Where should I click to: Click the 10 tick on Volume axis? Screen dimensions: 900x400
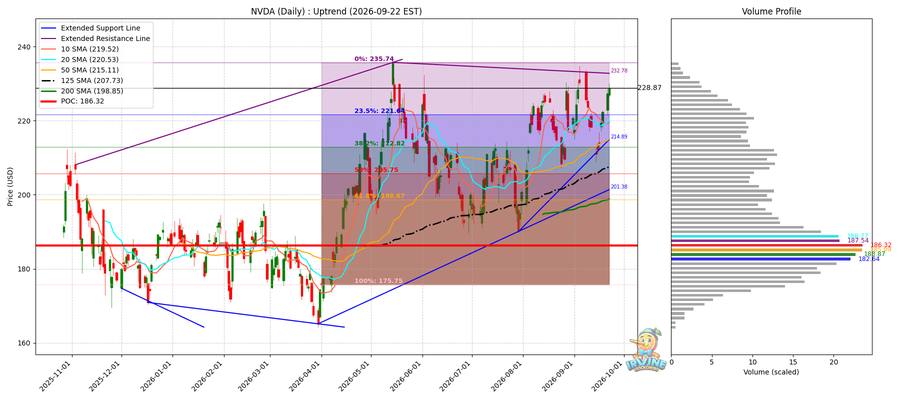(x=753, y=363)
